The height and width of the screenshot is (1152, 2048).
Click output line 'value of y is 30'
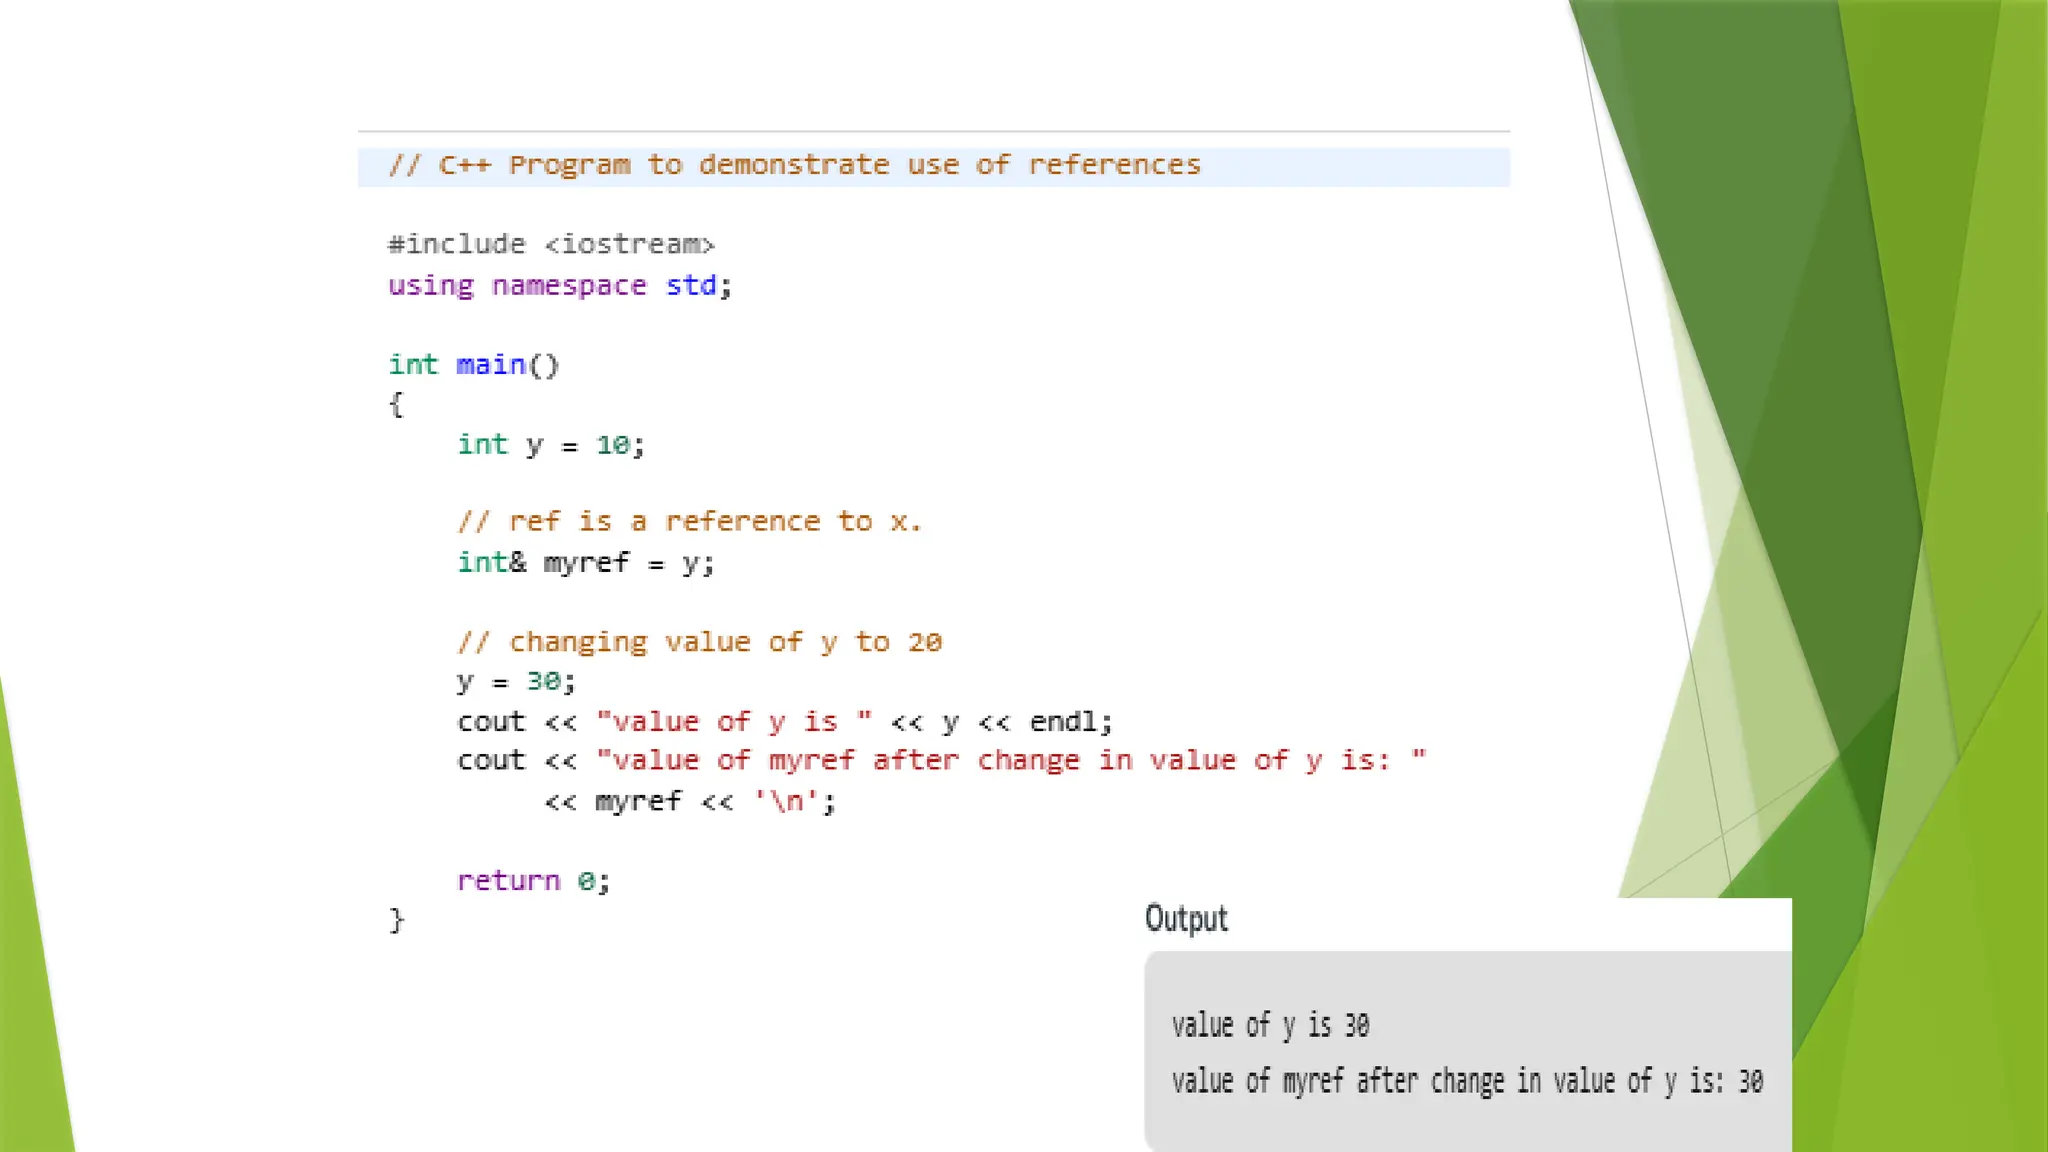[x=1270, y=1026]
